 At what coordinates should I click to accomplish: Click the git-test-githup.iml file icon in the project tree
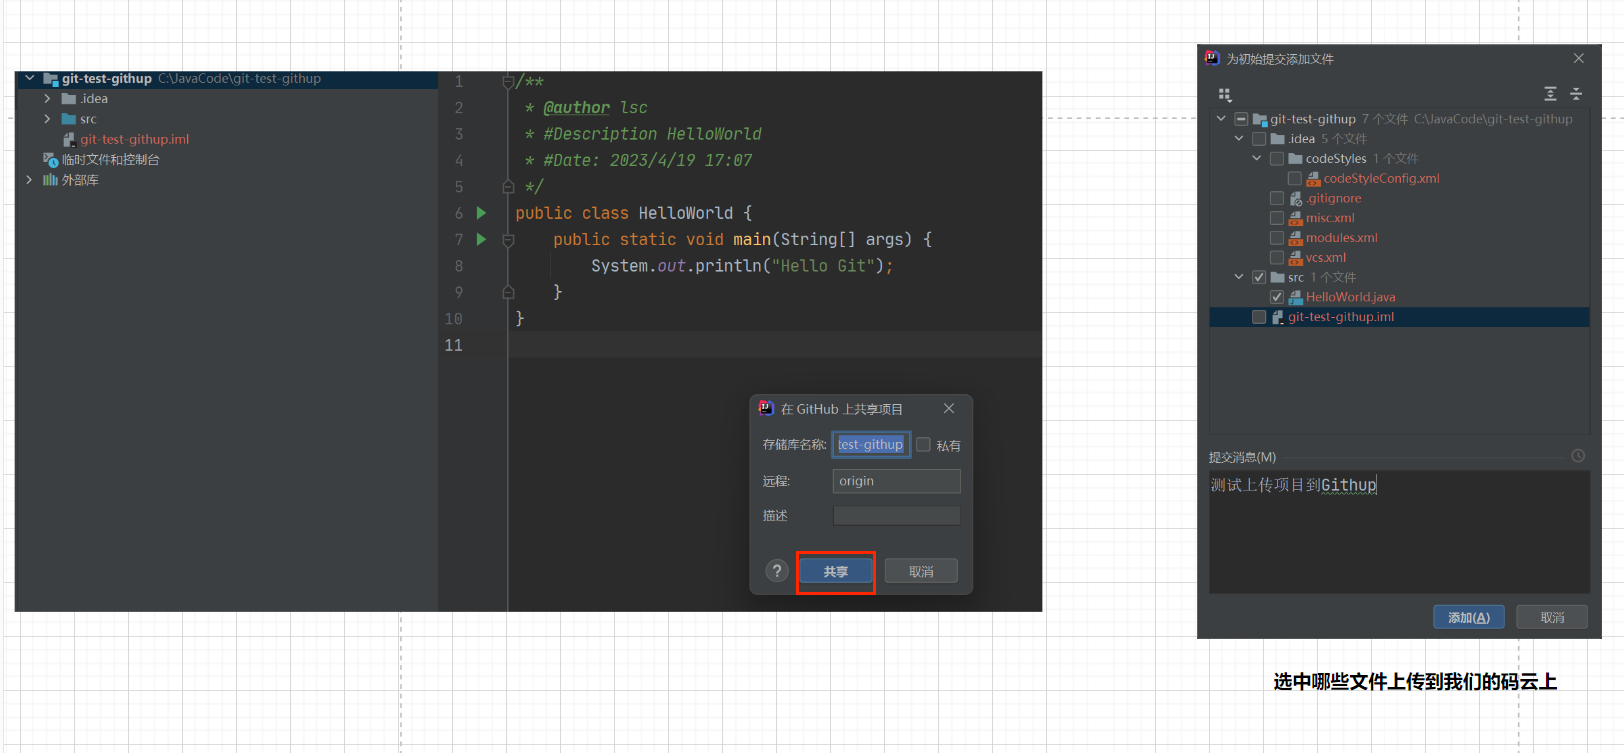click(69, 140)
